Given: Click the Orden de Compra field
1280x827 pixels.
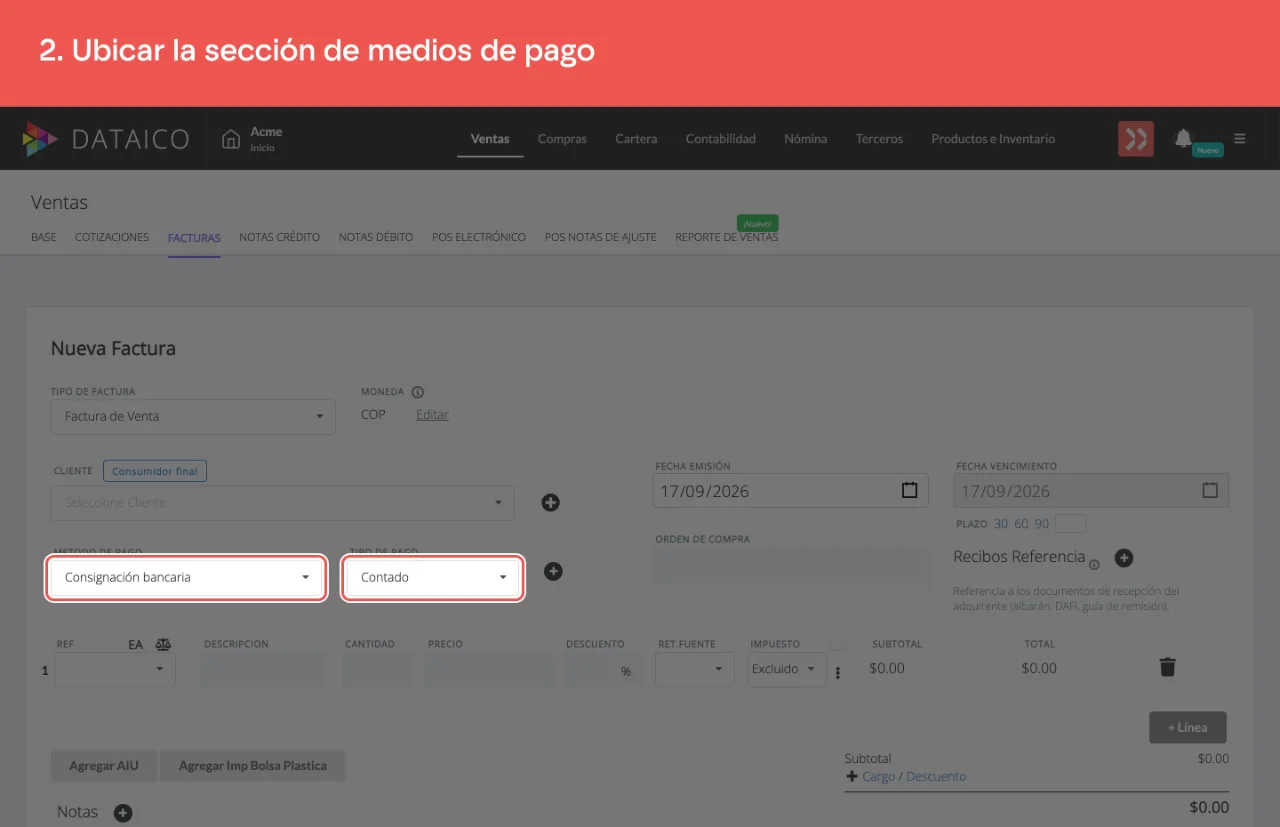Looking at the screenshot, I should (x=792, y=563).
